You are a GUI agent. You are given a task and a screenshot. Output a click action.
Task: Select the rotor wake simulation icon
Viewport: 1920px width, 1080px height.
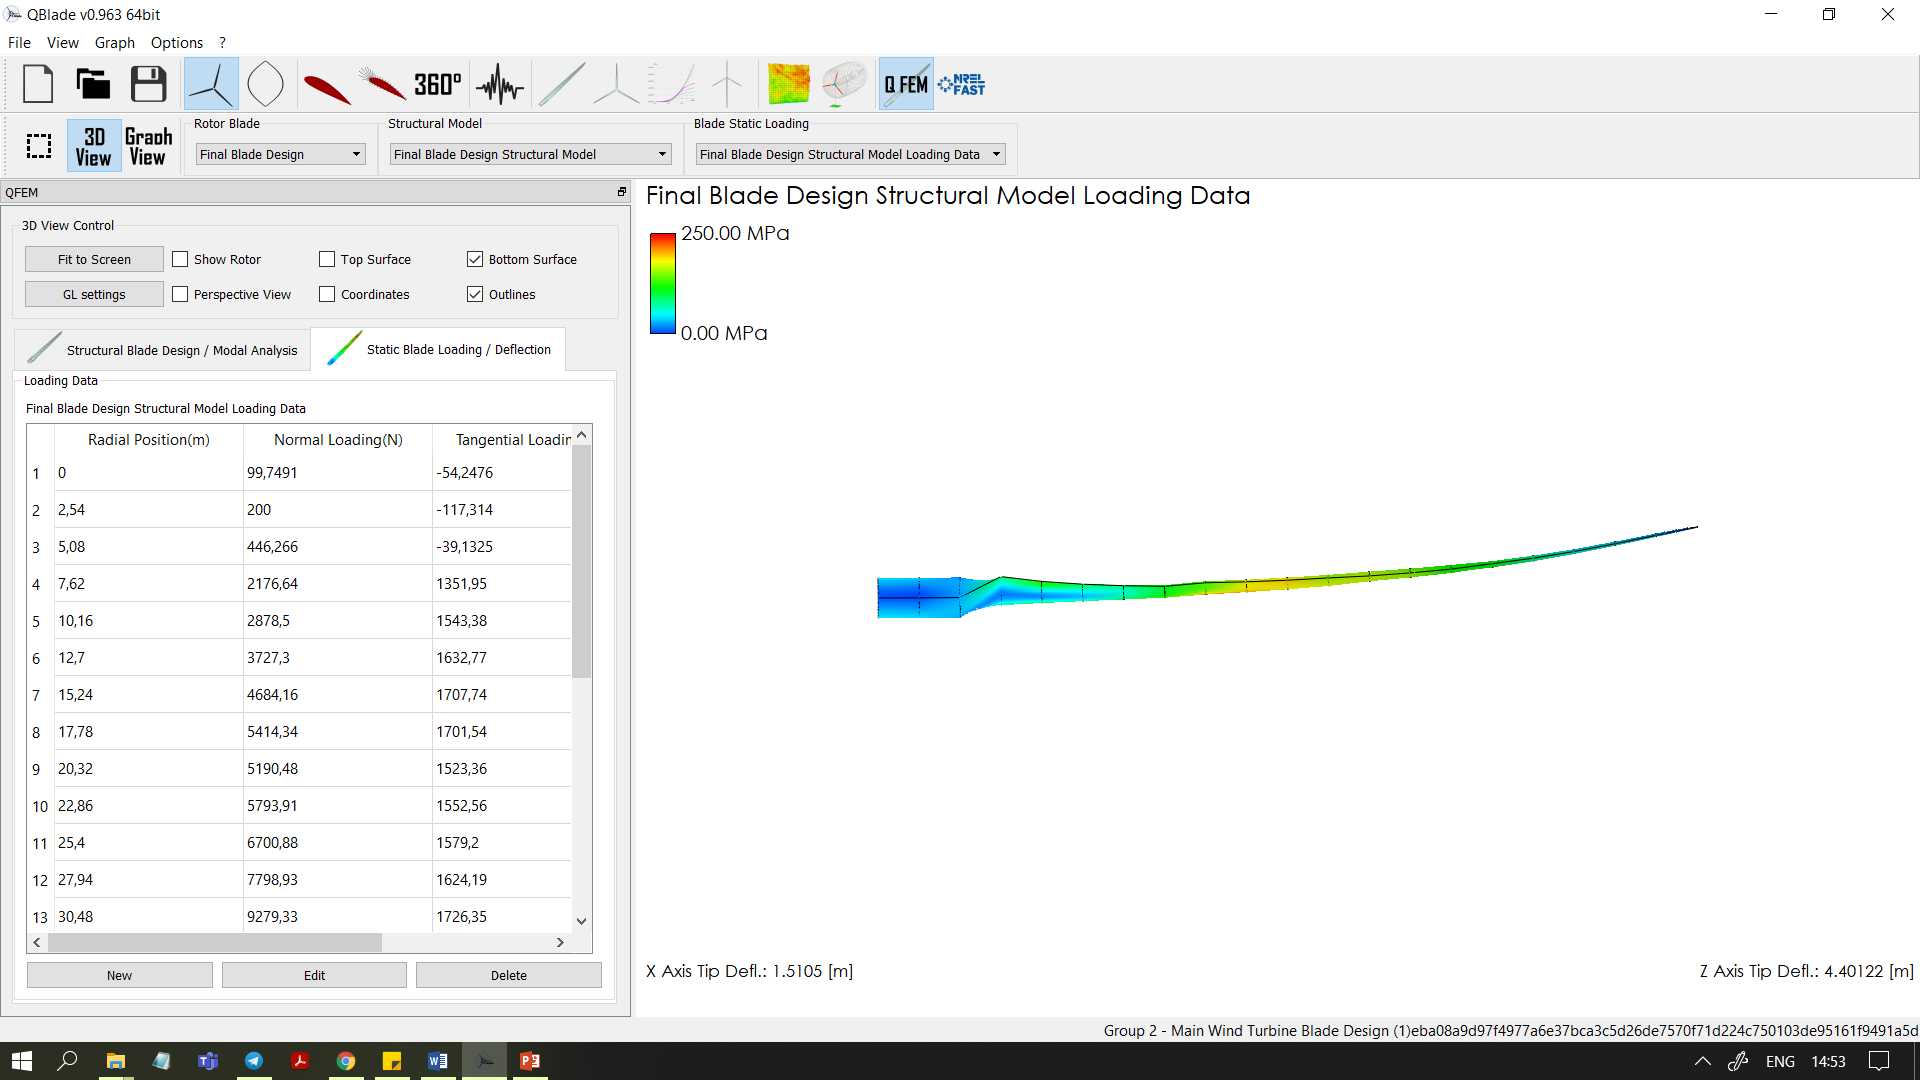point(844,84)
